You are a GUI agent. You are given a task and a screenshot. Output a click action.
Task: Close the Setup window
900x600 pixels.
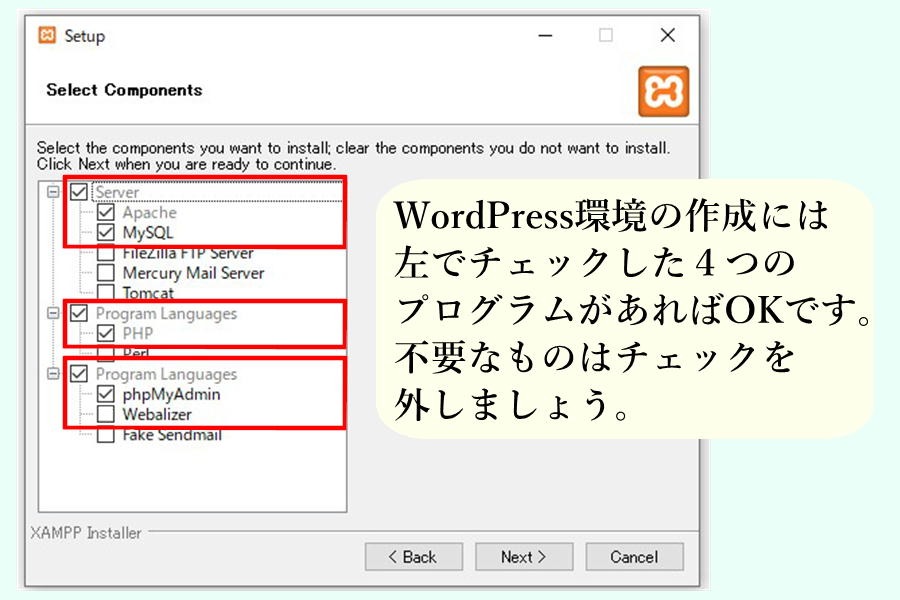point(667,36)
